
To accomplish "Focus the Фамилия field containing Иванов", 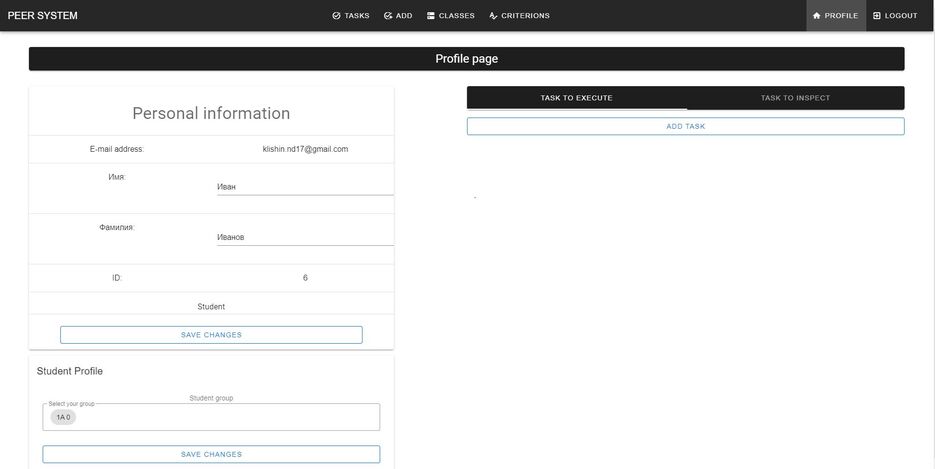I will [x=304, y=238].
